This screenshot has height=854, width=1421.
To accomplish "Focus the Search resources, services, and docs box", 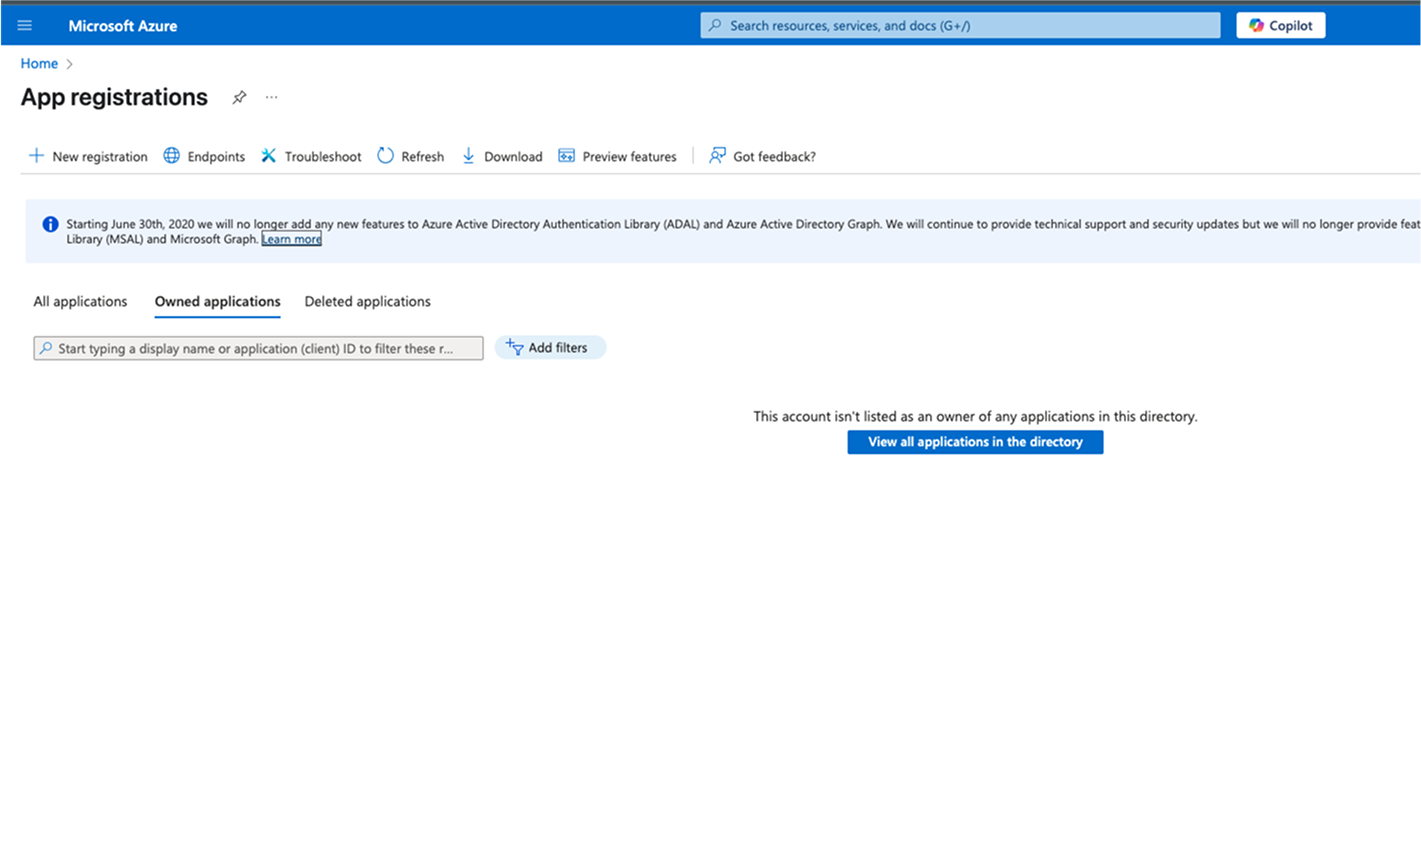I will tap(960, 25).
